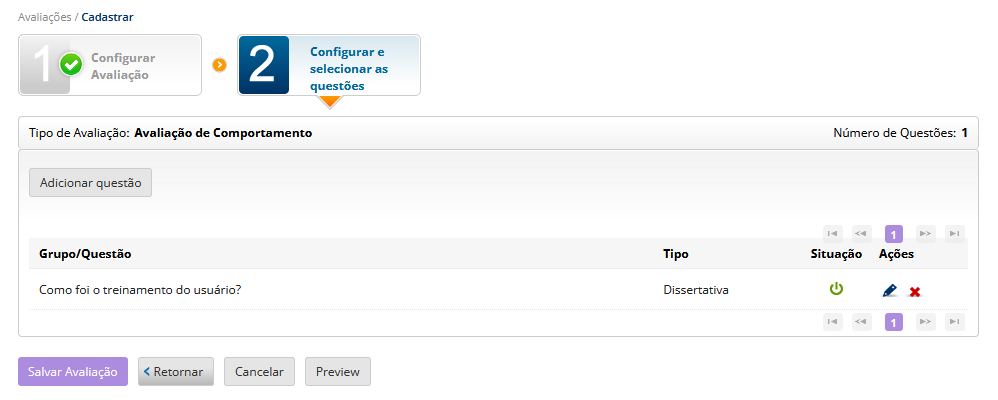Delete the question with the red X icon
Image resolution: width=998 pixels, height=400 pixels.
[x=915, y=292]
